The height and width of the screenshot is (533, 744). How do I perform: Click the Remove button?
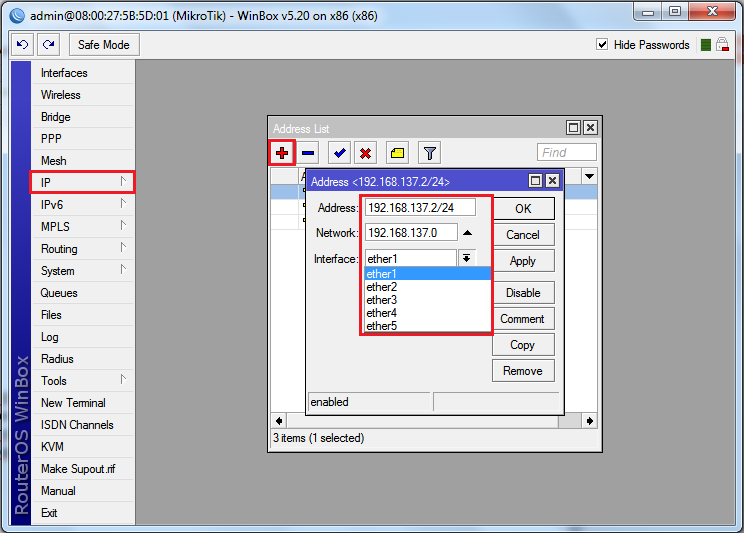pyautogui.click(x=523, y=371)
